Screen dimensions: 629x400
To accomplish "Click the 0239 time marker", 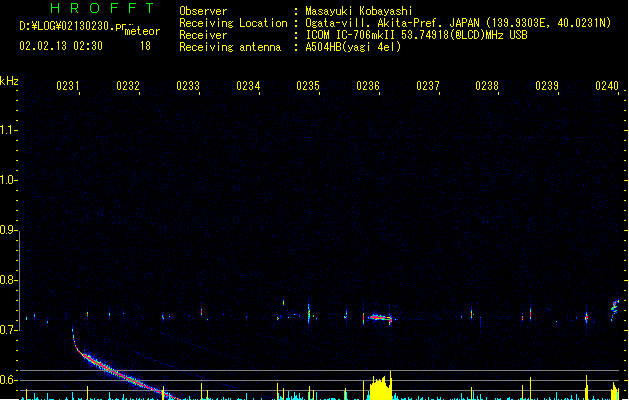I will pyautogui.click(x=547, y=86).
